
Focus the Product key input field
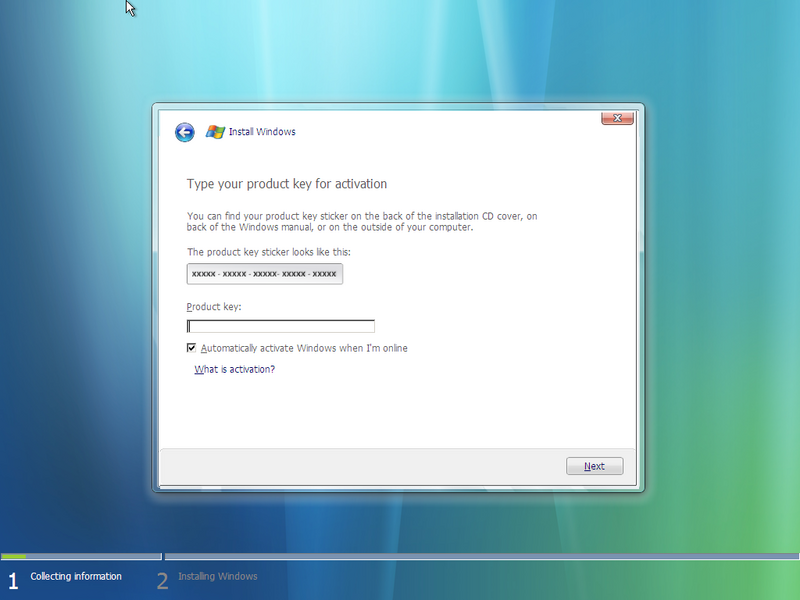click(281, 326)
